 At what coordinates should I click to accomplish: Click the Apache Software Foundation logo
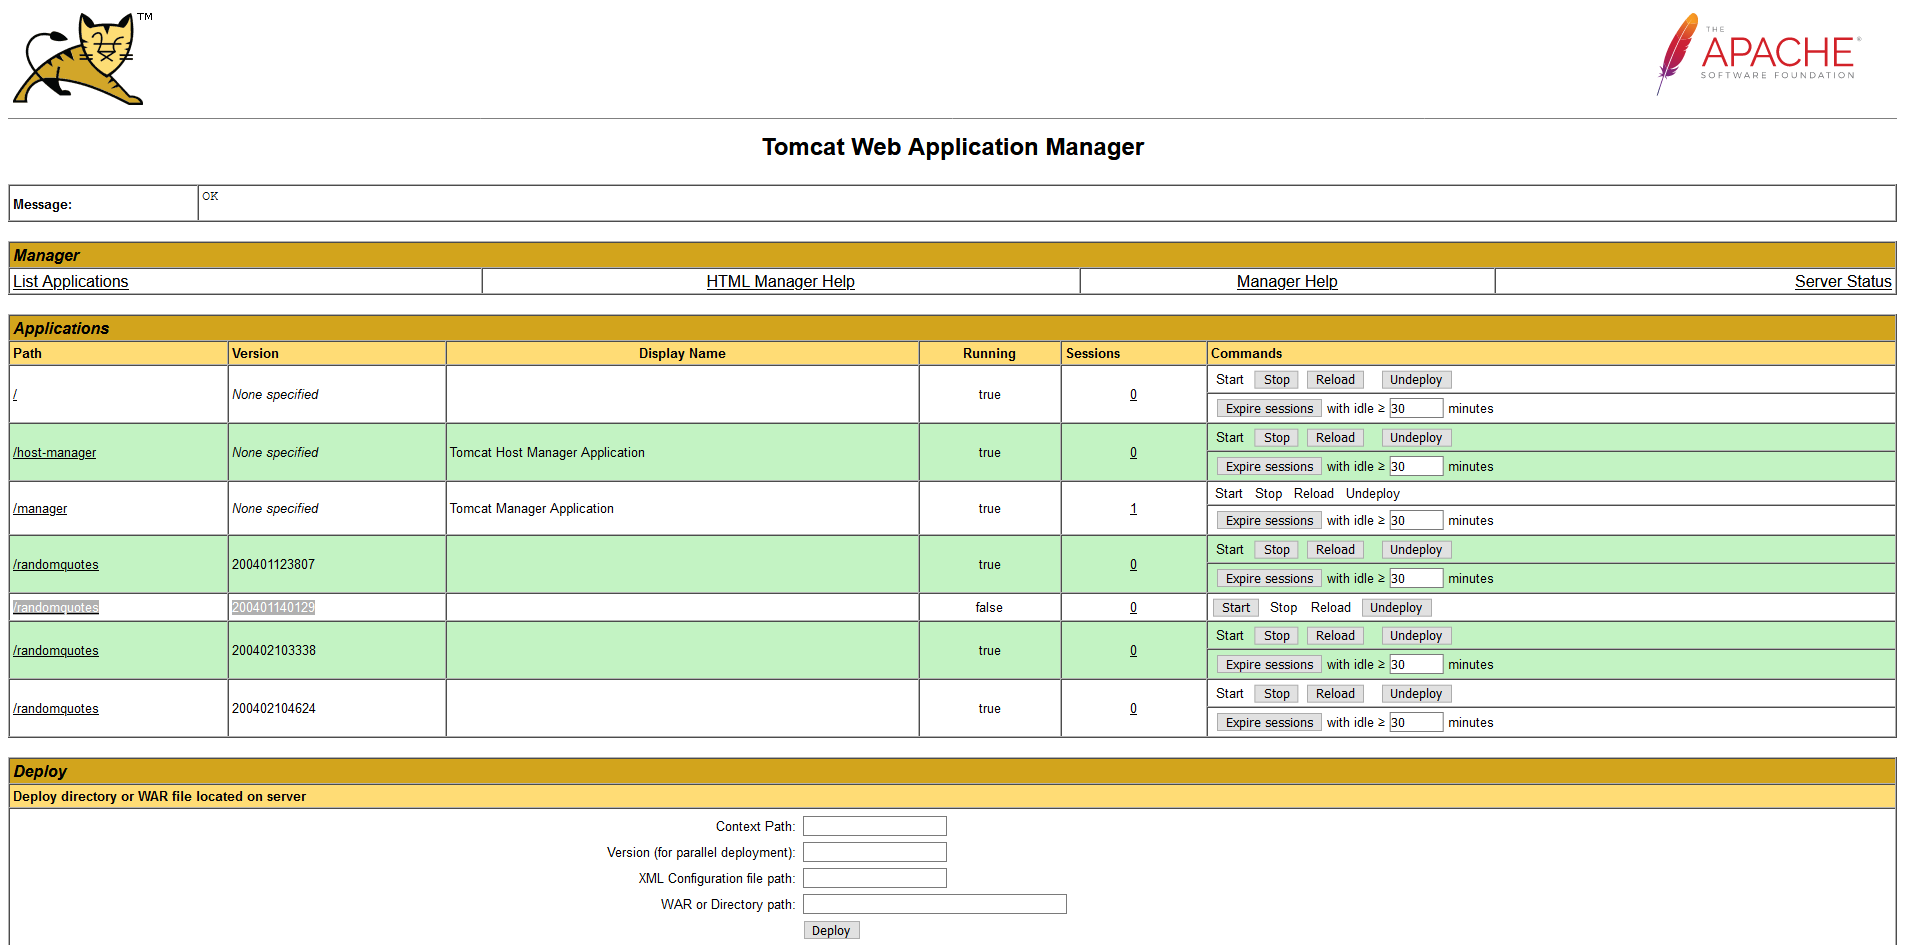point(1757,54)
